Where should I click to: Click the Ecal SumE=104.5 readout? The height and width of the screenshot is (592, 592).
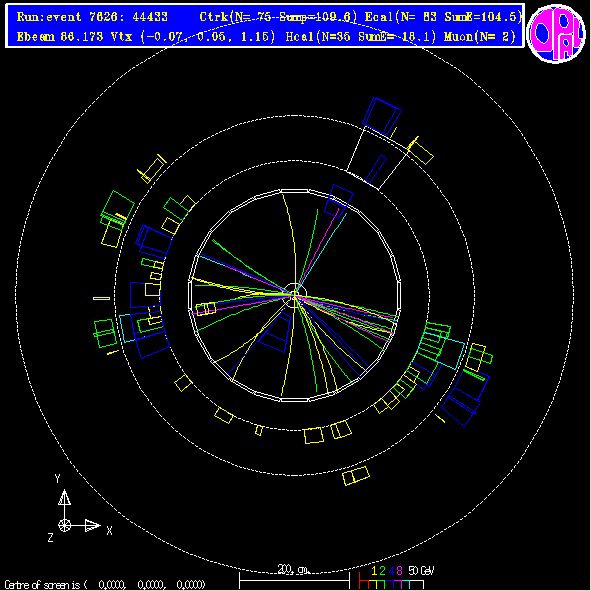(x=443, y=17)
